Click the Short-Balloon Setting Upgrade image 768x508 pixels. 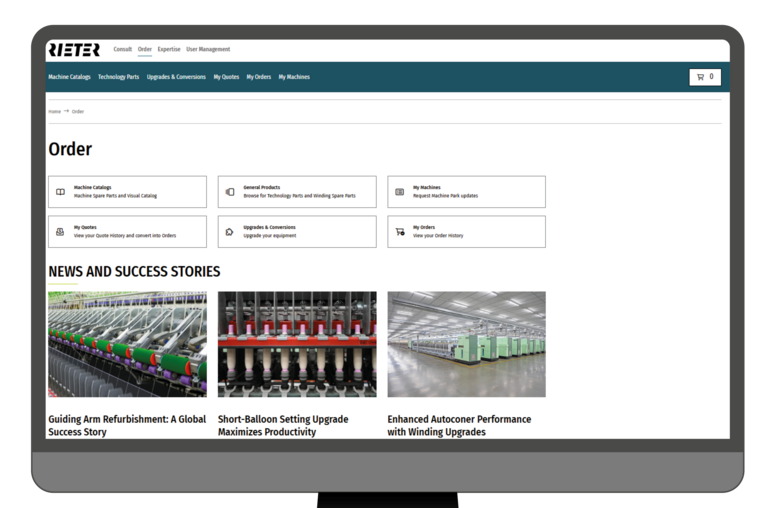[x=297, y=344]
